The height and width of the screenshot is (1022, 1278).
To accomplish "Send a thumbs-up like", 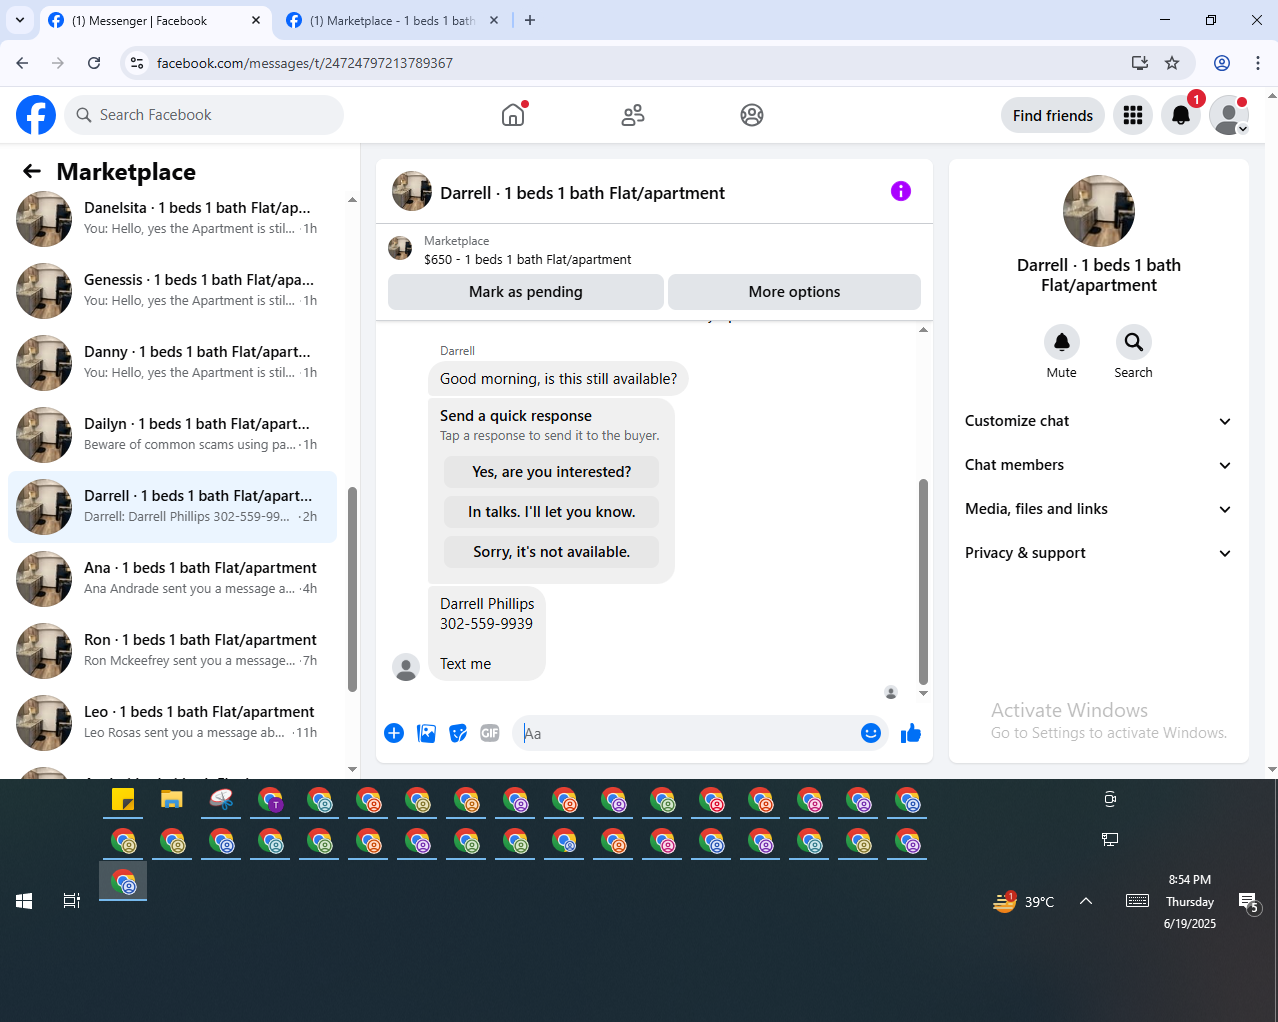I will [911, 733].
